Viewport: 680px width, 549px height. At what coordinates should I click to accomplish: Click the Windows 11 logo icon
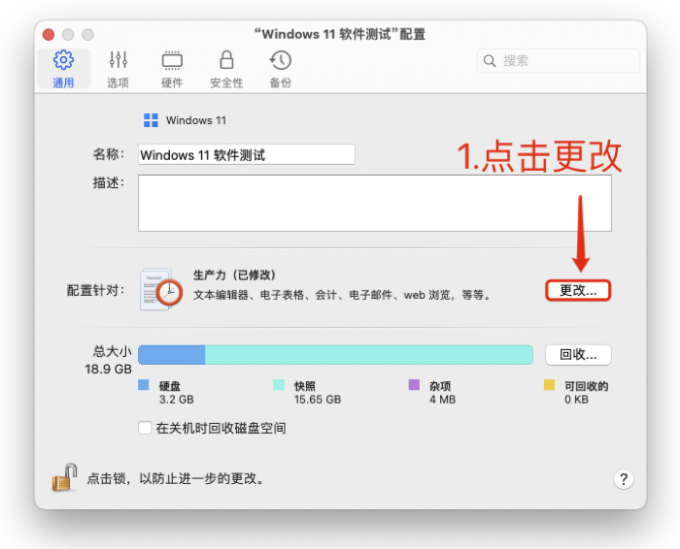[150, 120]
